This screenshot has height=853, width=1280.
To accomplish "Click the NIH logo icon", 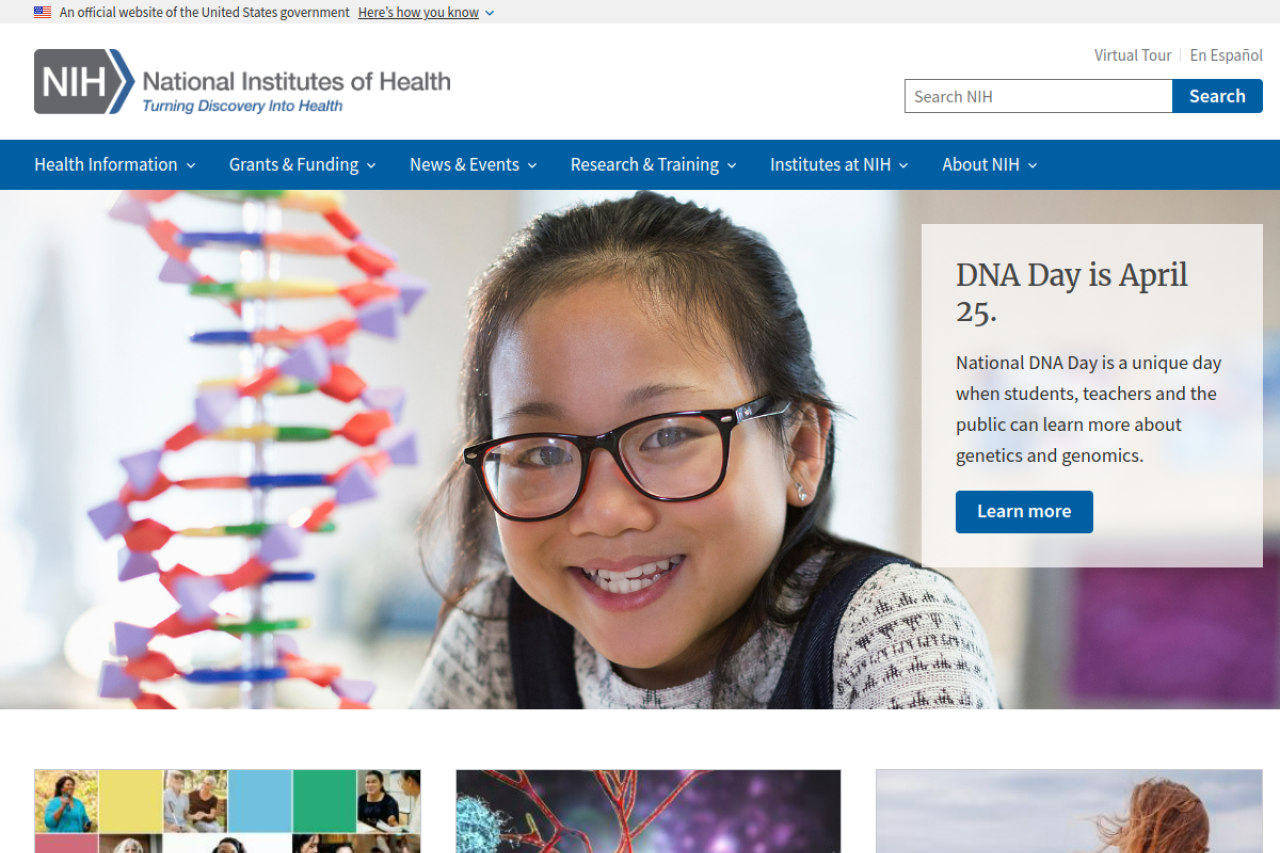I will (84, 81).
